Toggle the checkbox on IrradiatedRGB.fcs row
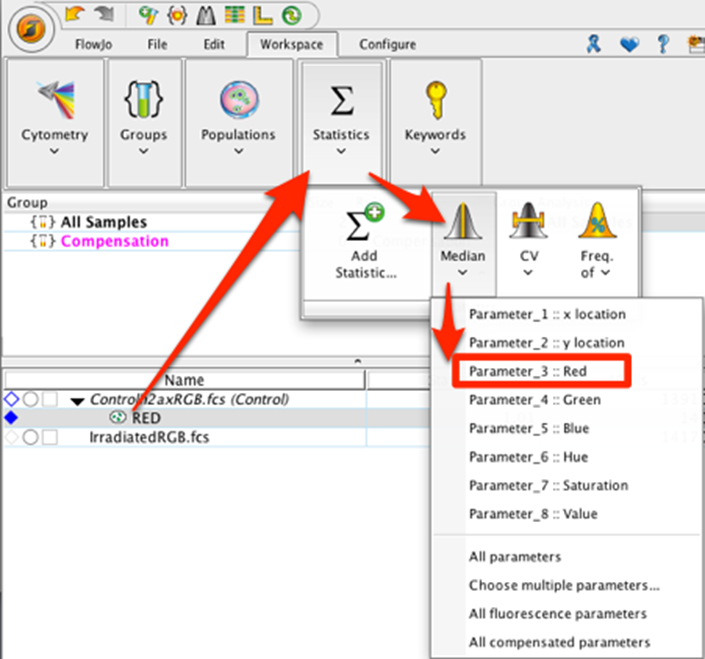This screenshot has height=659, width=705. [49, 437]
